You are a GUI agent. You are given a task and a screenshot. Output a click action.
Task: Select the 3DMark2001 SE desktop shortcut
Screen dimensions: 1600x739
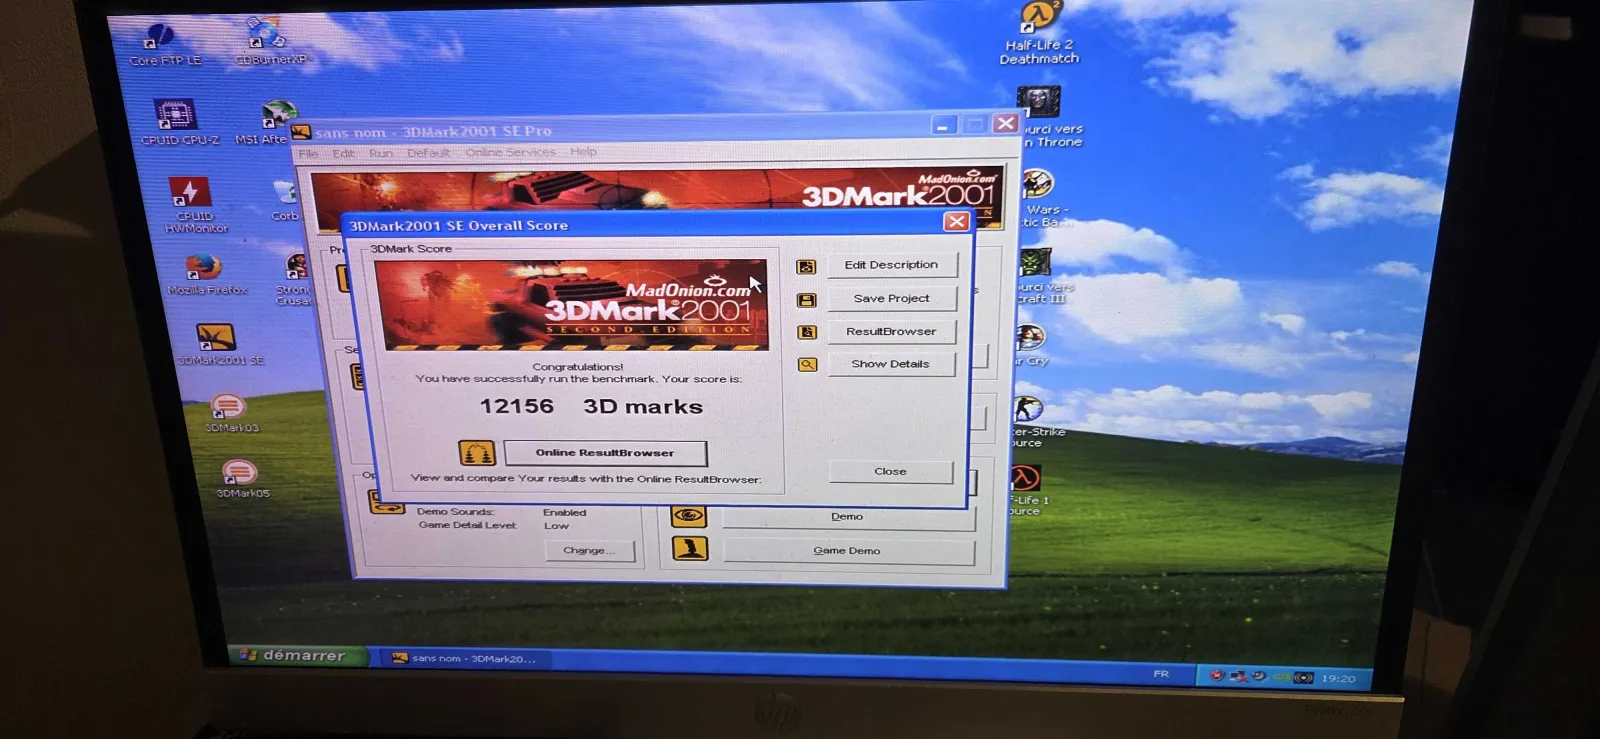(x=215, y=337)
